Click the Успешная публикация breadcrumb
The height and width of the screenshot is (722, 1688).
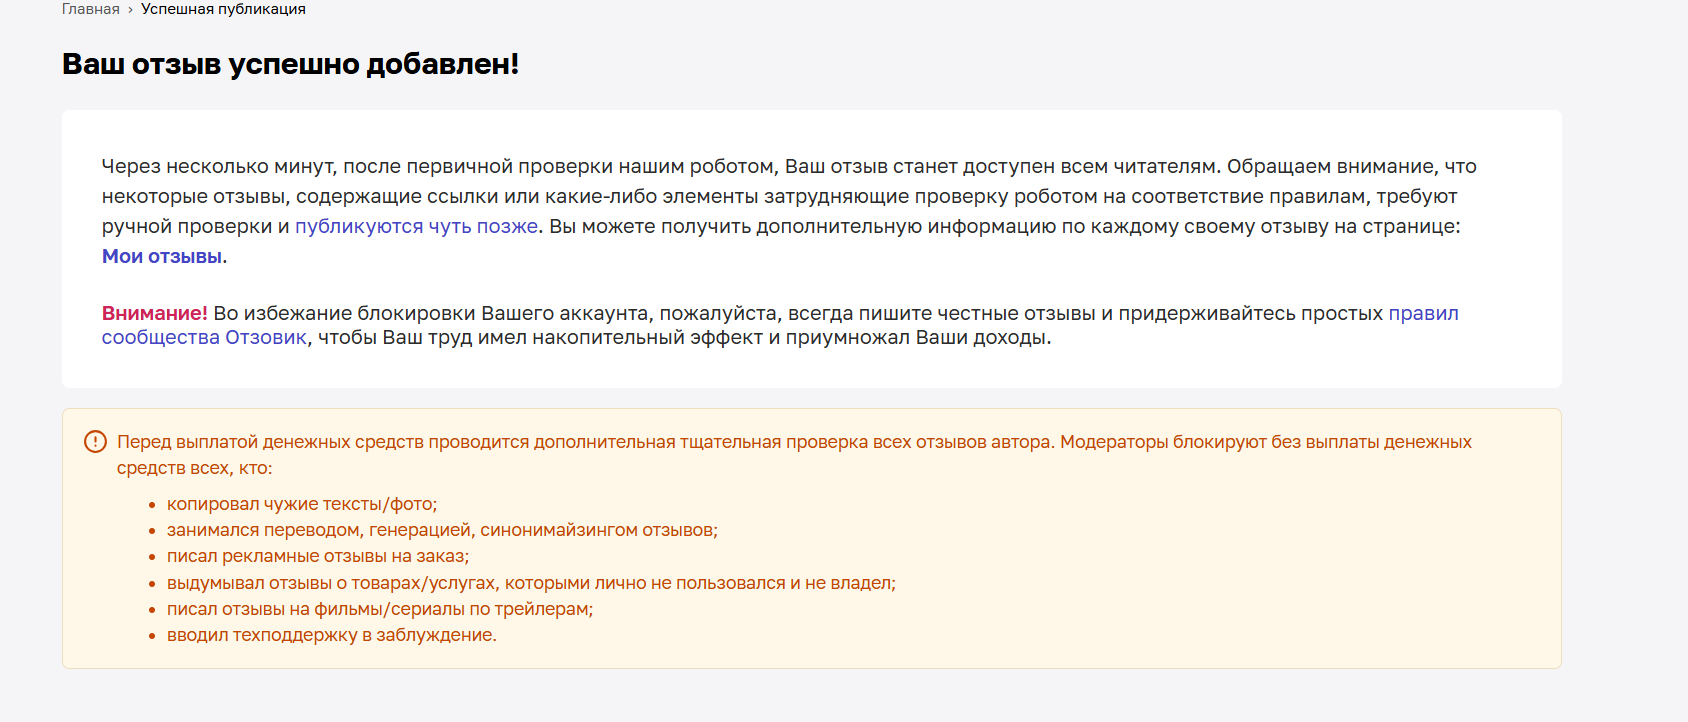point(223,9)
